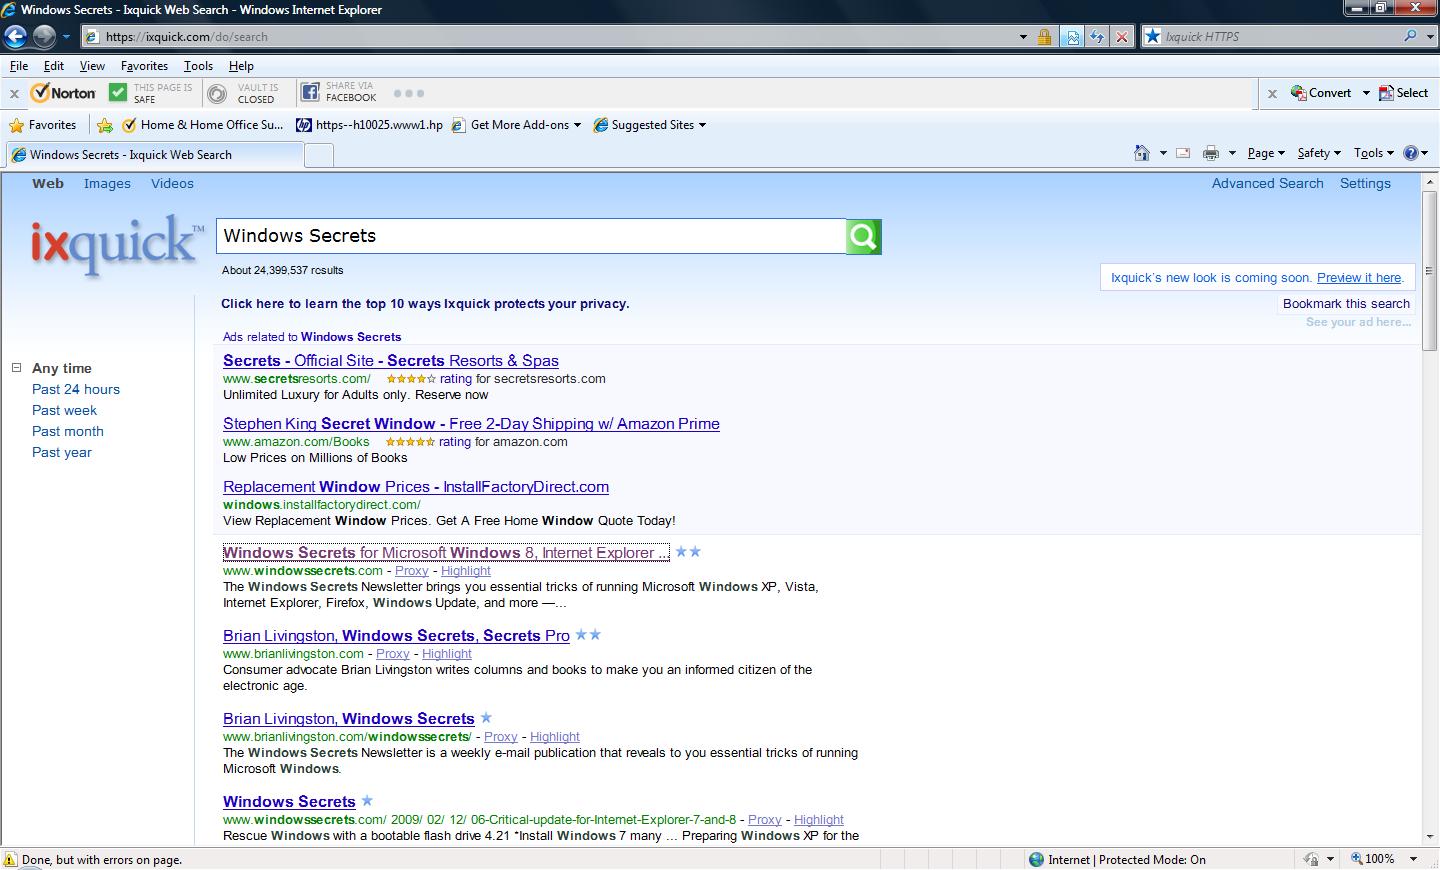
Task: Select the Past month filter
Action: point(67,431)
